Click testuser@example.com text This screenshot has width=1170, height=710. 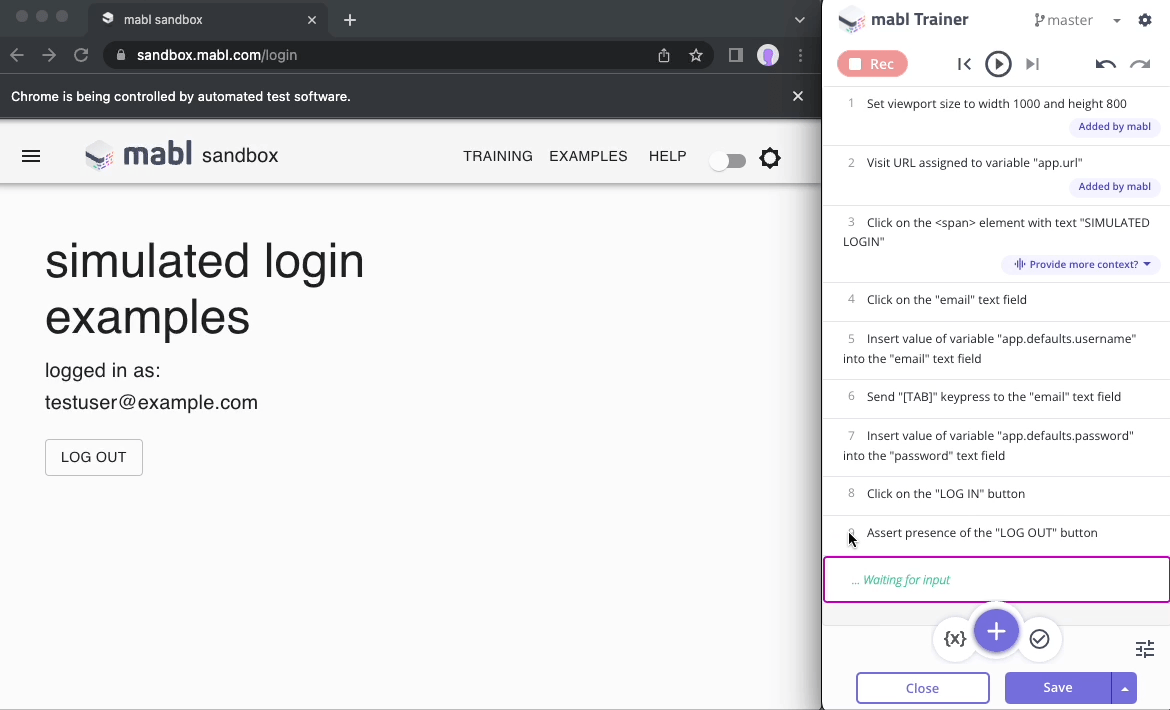pyautogui.click(x=151, y=403)
